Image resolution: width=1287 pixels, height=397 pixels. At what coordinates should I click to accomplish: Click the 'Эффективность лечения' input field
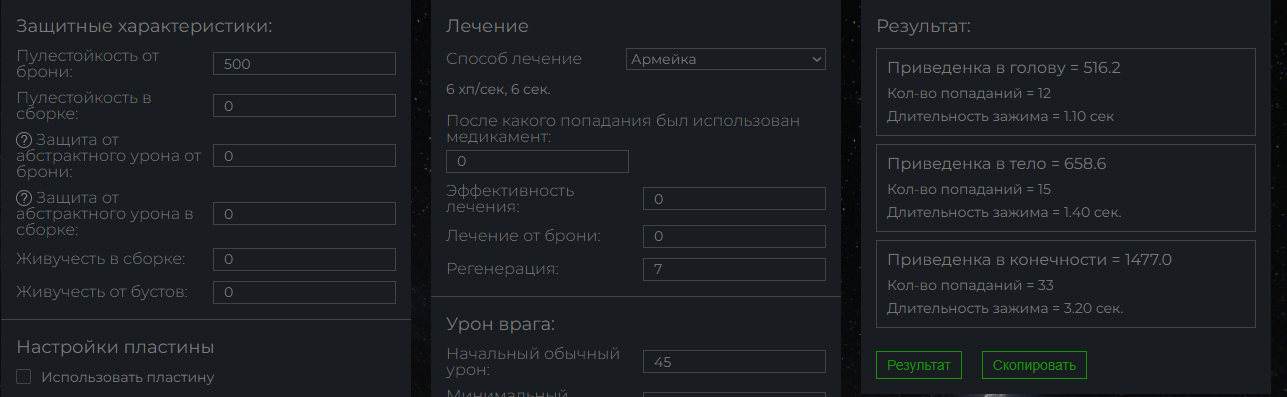coord(734,199)
